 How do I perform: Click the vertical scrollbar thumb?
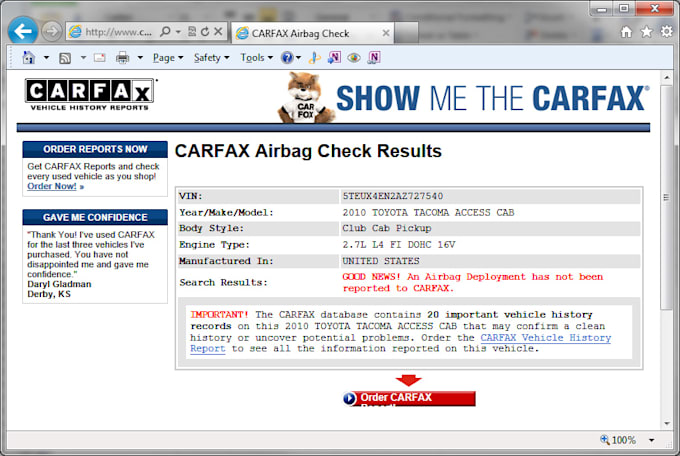(667, 197)
